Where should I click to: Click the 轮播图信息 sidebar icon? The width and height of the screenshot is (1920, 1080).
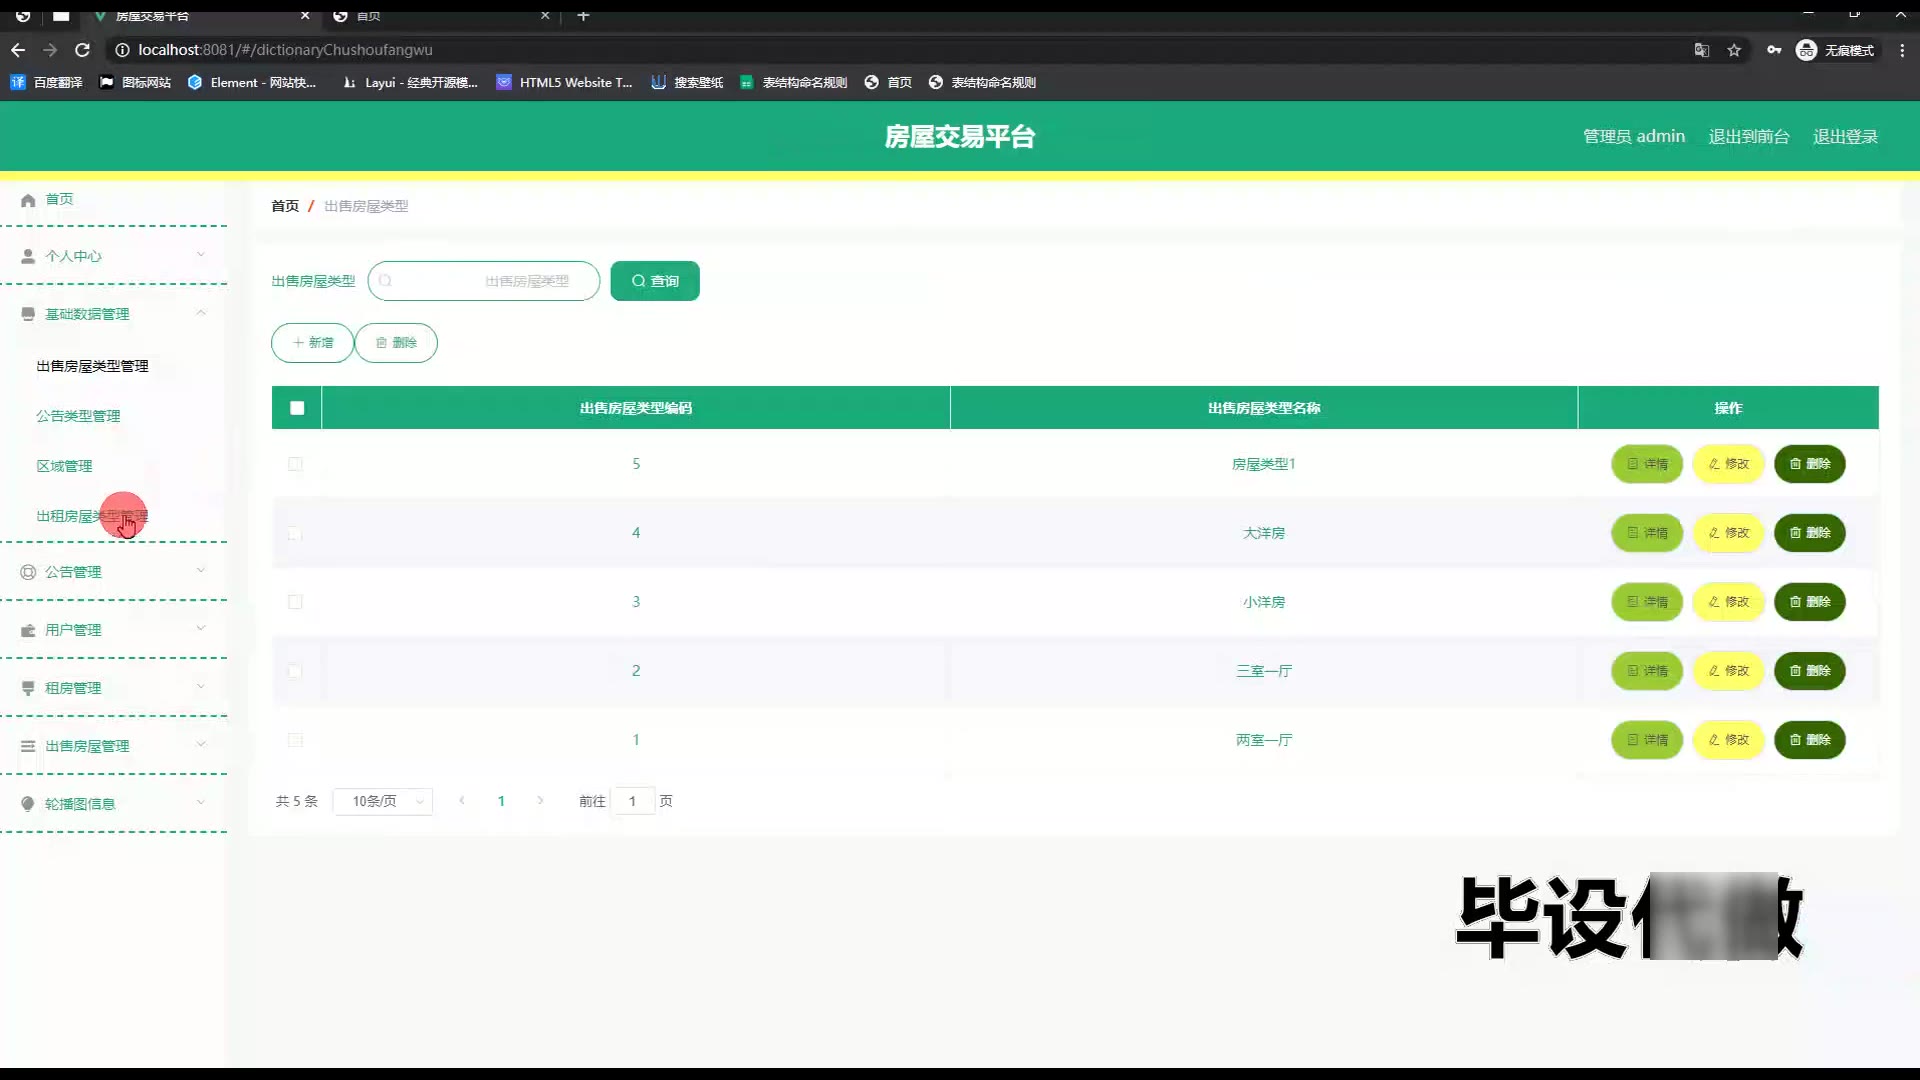(28, 804)
